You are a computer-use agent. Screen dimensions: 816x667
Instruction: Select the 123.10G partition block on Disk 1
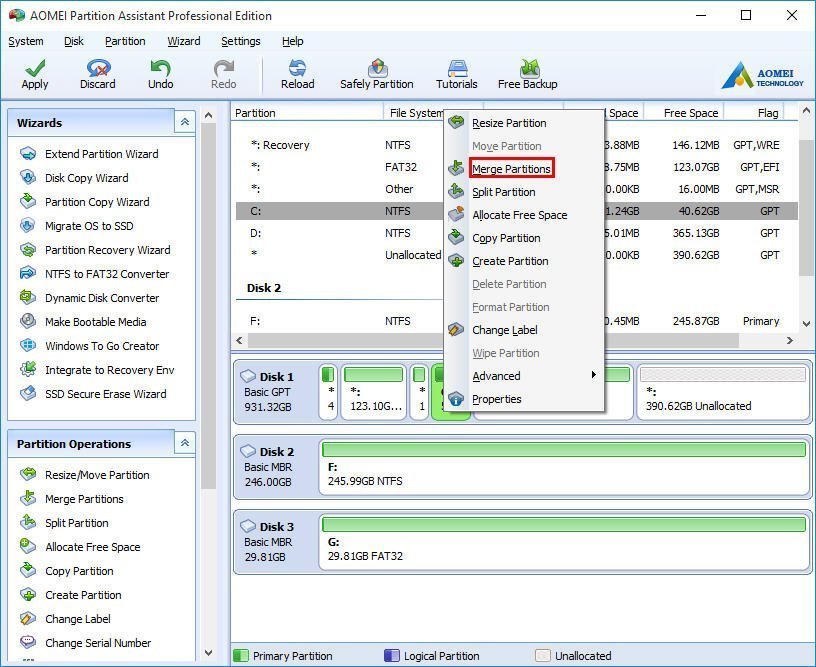[373, 391]
